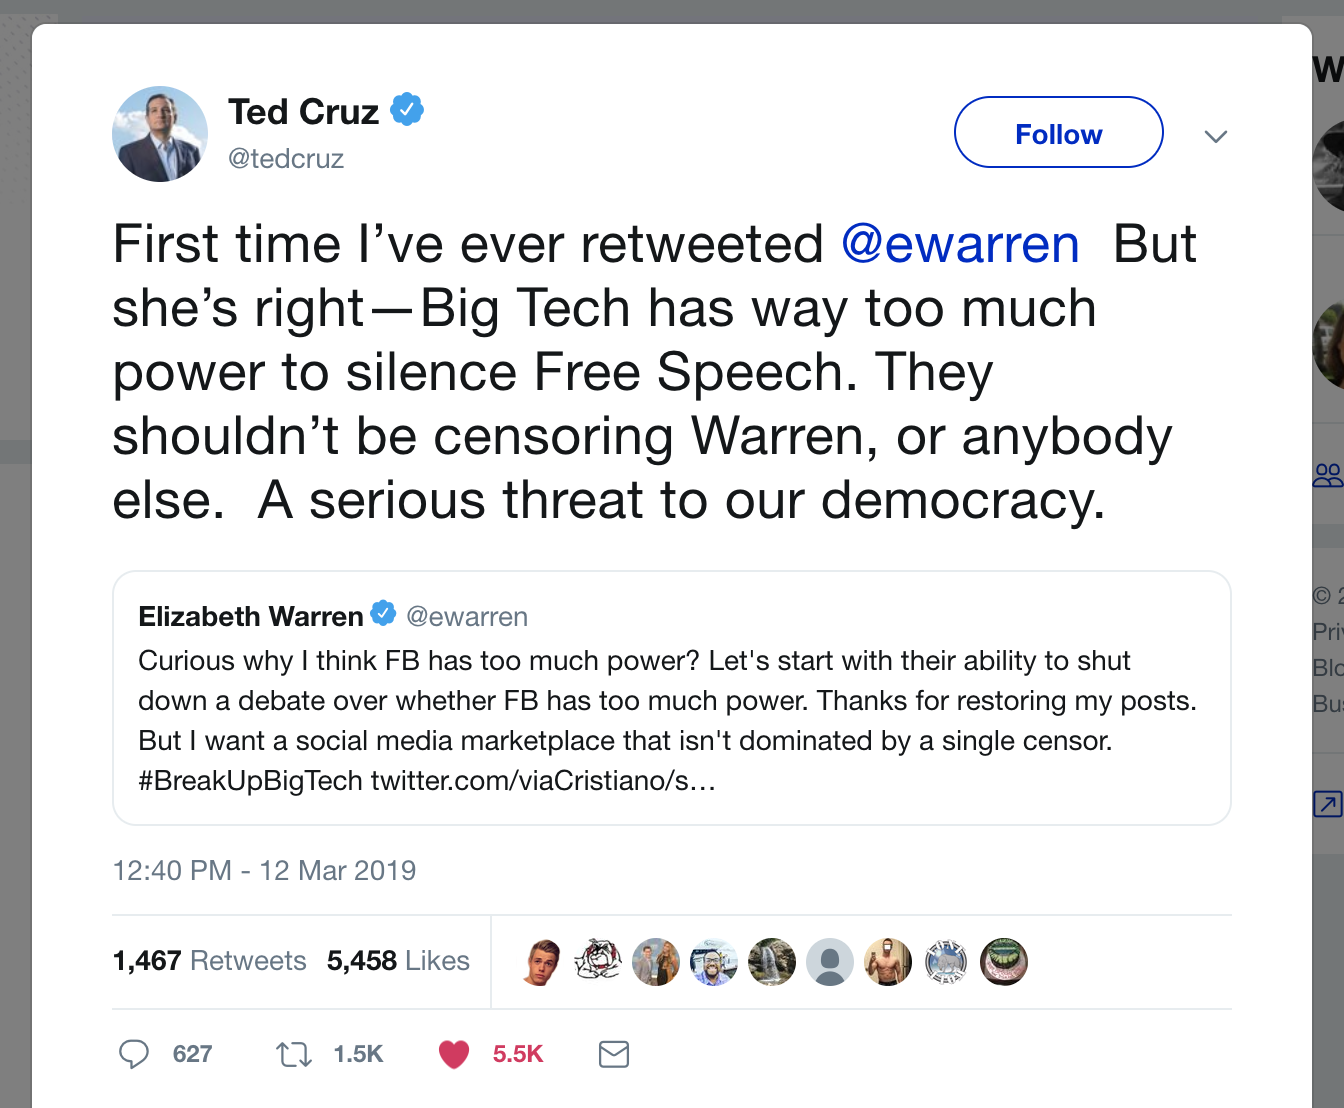Open the @ewarren mention link
Screen dimensions: 1344x1108
click(960, 245)
